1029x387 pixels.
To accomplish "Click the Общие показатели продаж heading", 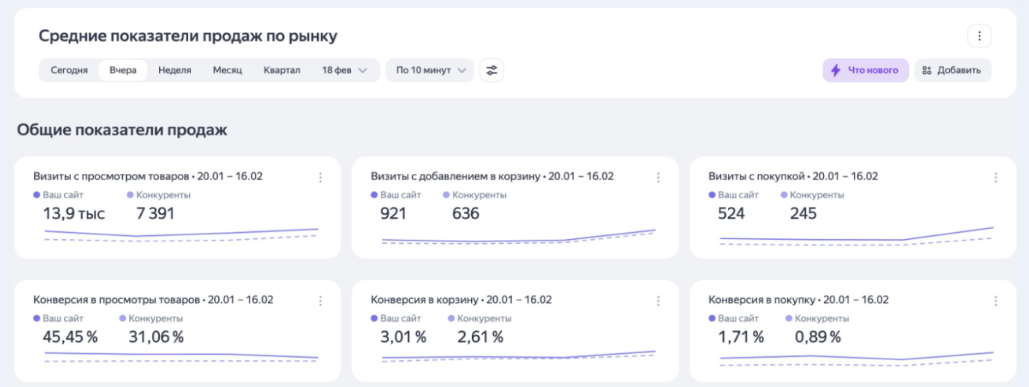I will click(x=122, y=130).
